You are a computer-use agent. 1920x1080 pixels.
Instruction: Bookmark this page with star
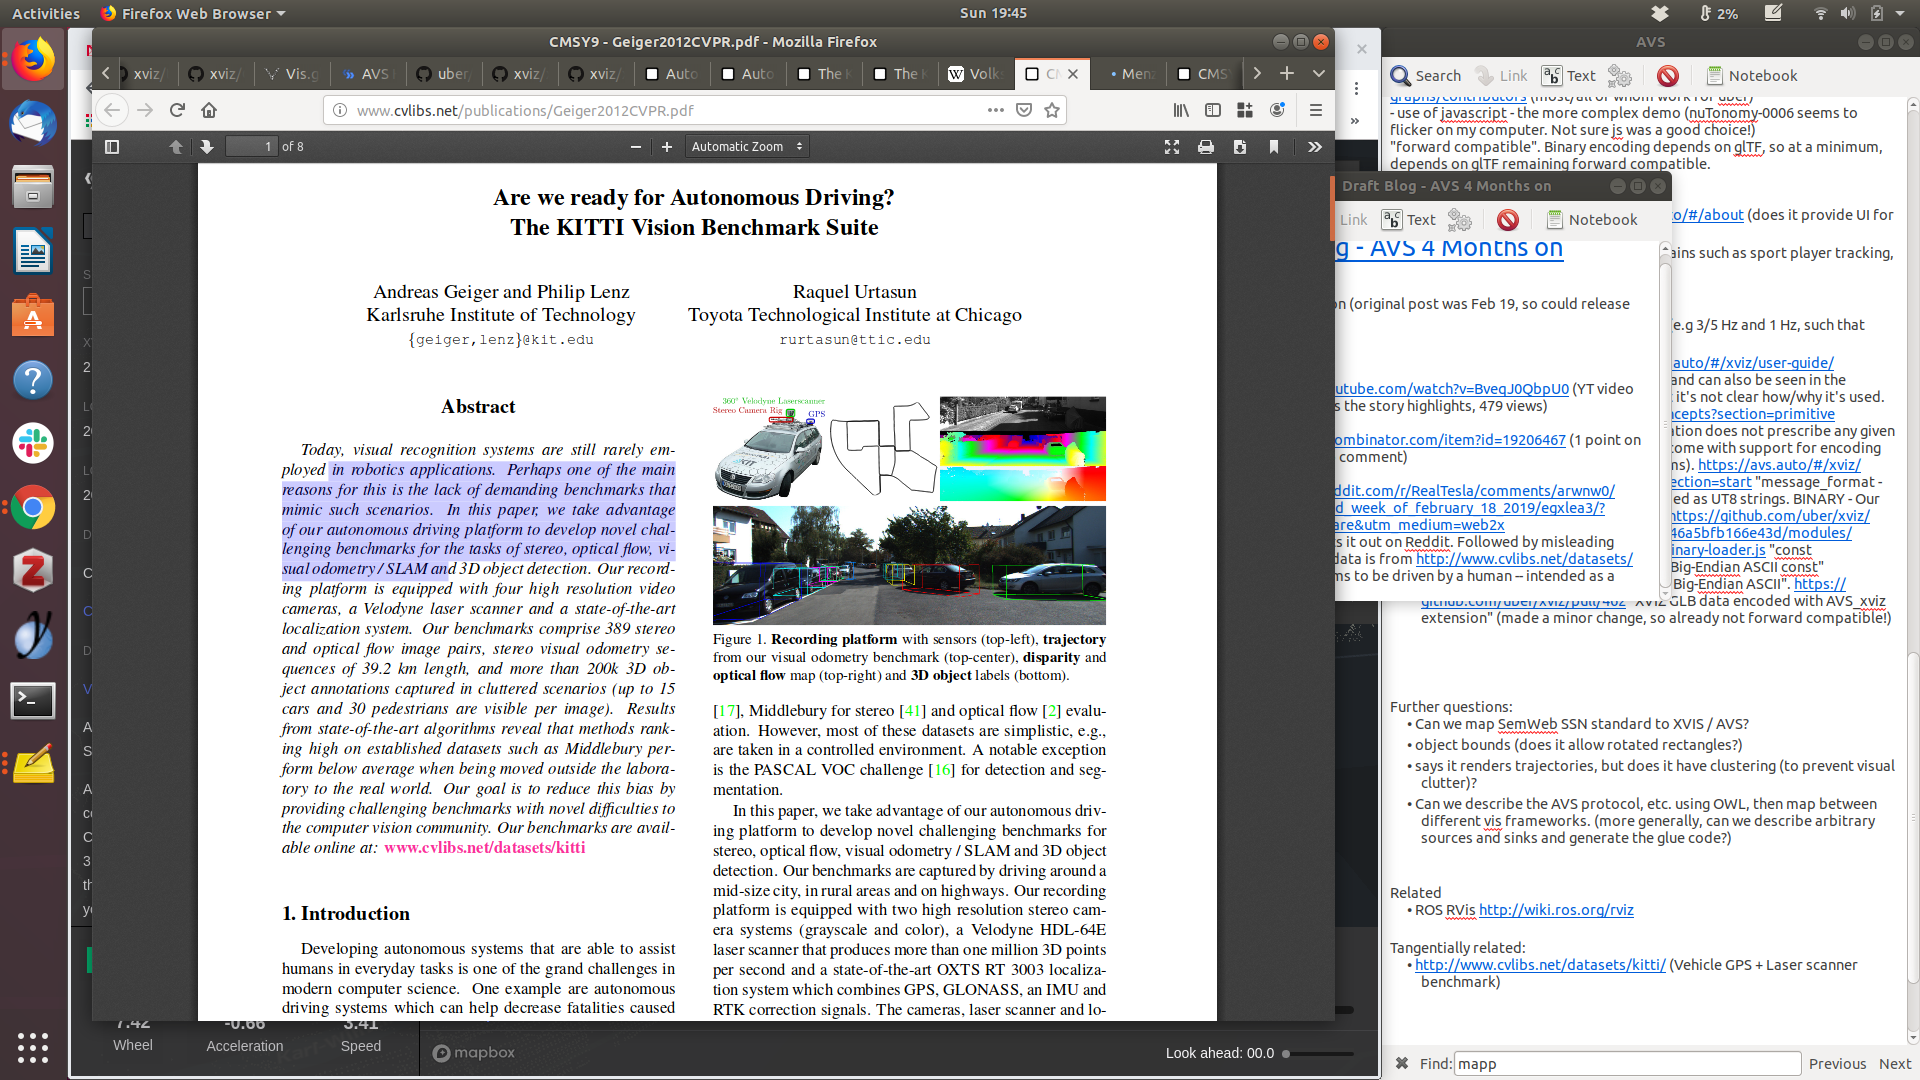1052,110
